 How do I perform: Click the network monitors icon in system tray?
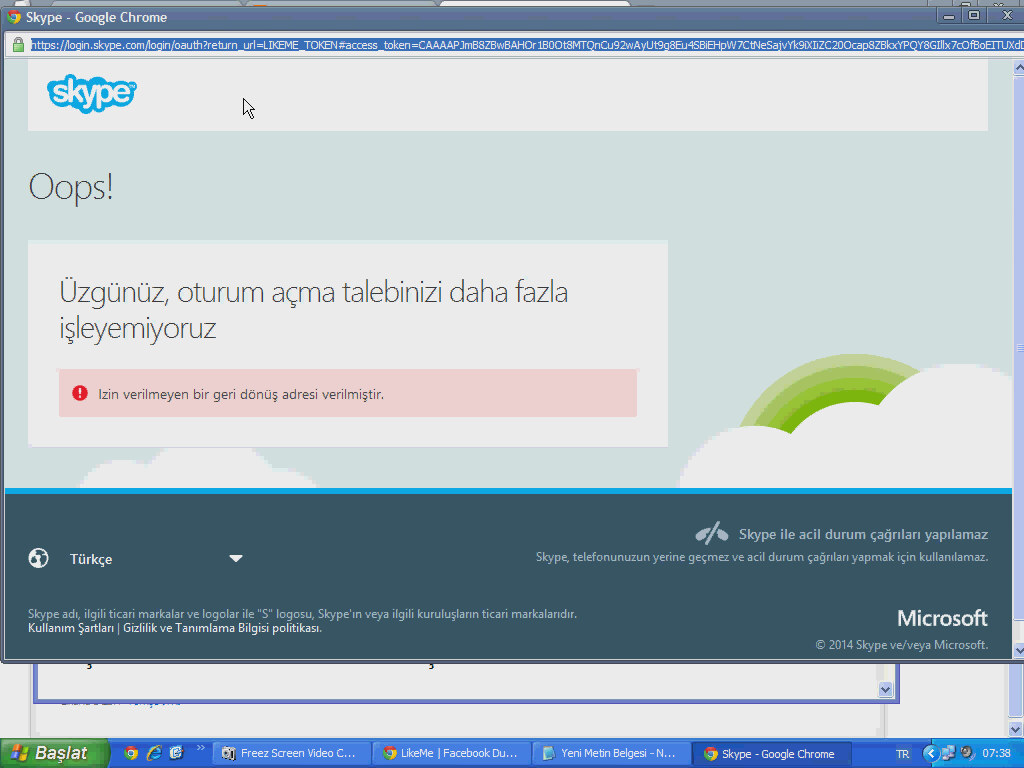coord(949,753)
